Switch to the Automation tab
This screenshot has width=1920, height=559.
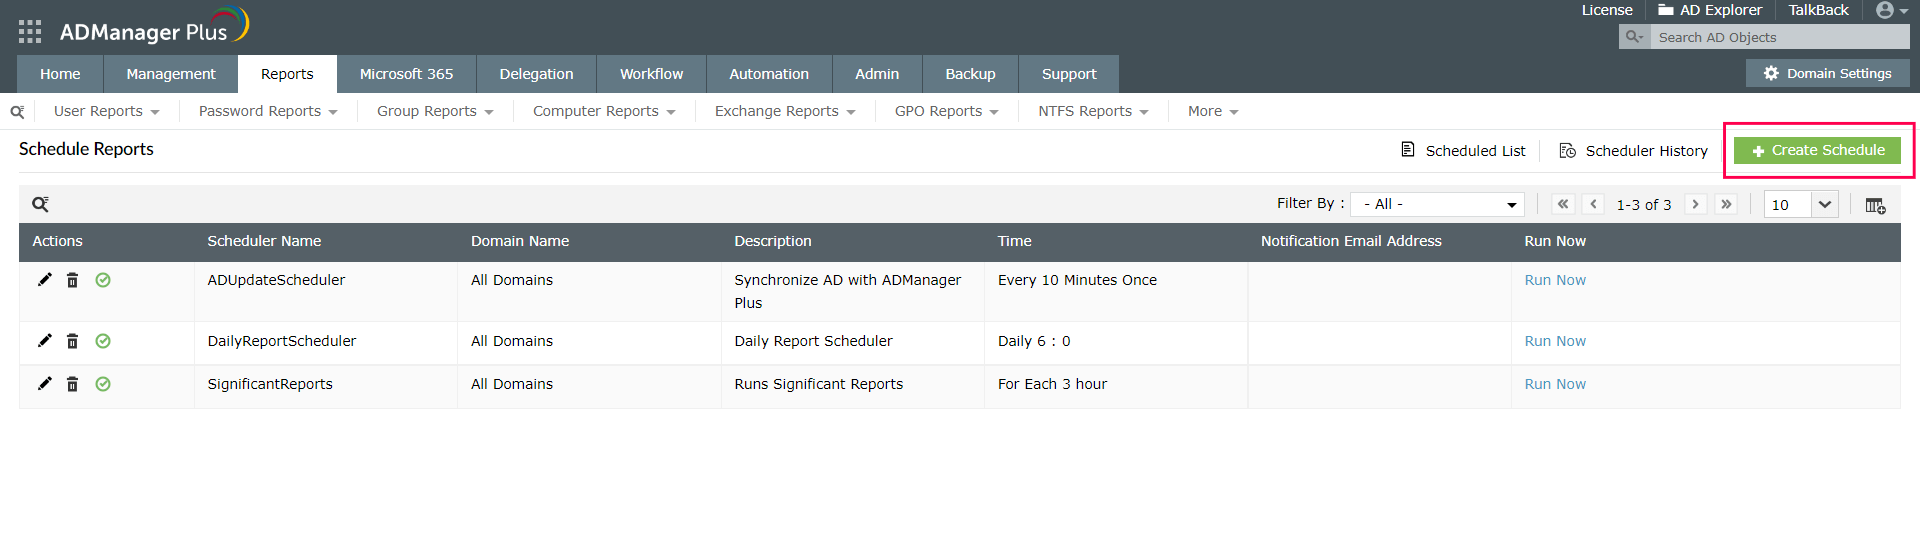[768, 74]
